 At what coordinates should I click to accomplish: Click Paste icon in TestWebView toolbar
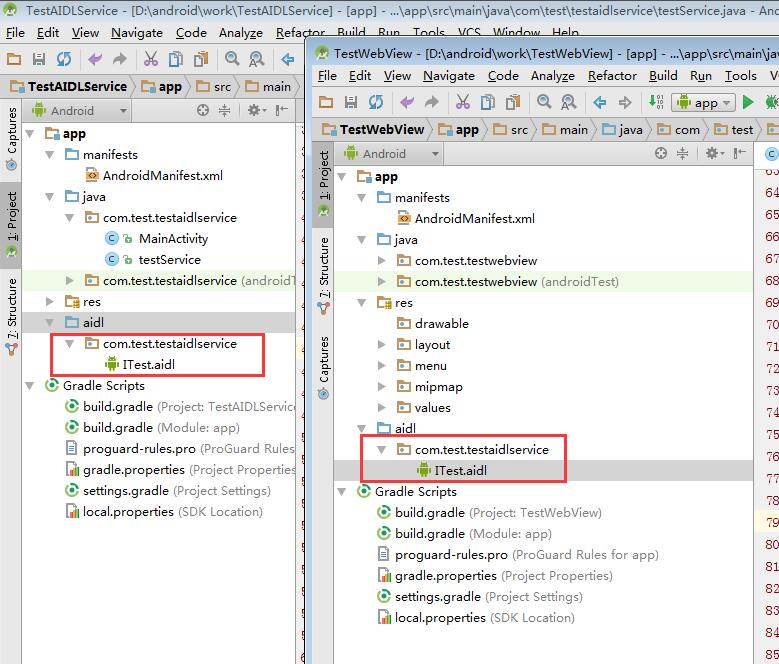pos(513,102)
